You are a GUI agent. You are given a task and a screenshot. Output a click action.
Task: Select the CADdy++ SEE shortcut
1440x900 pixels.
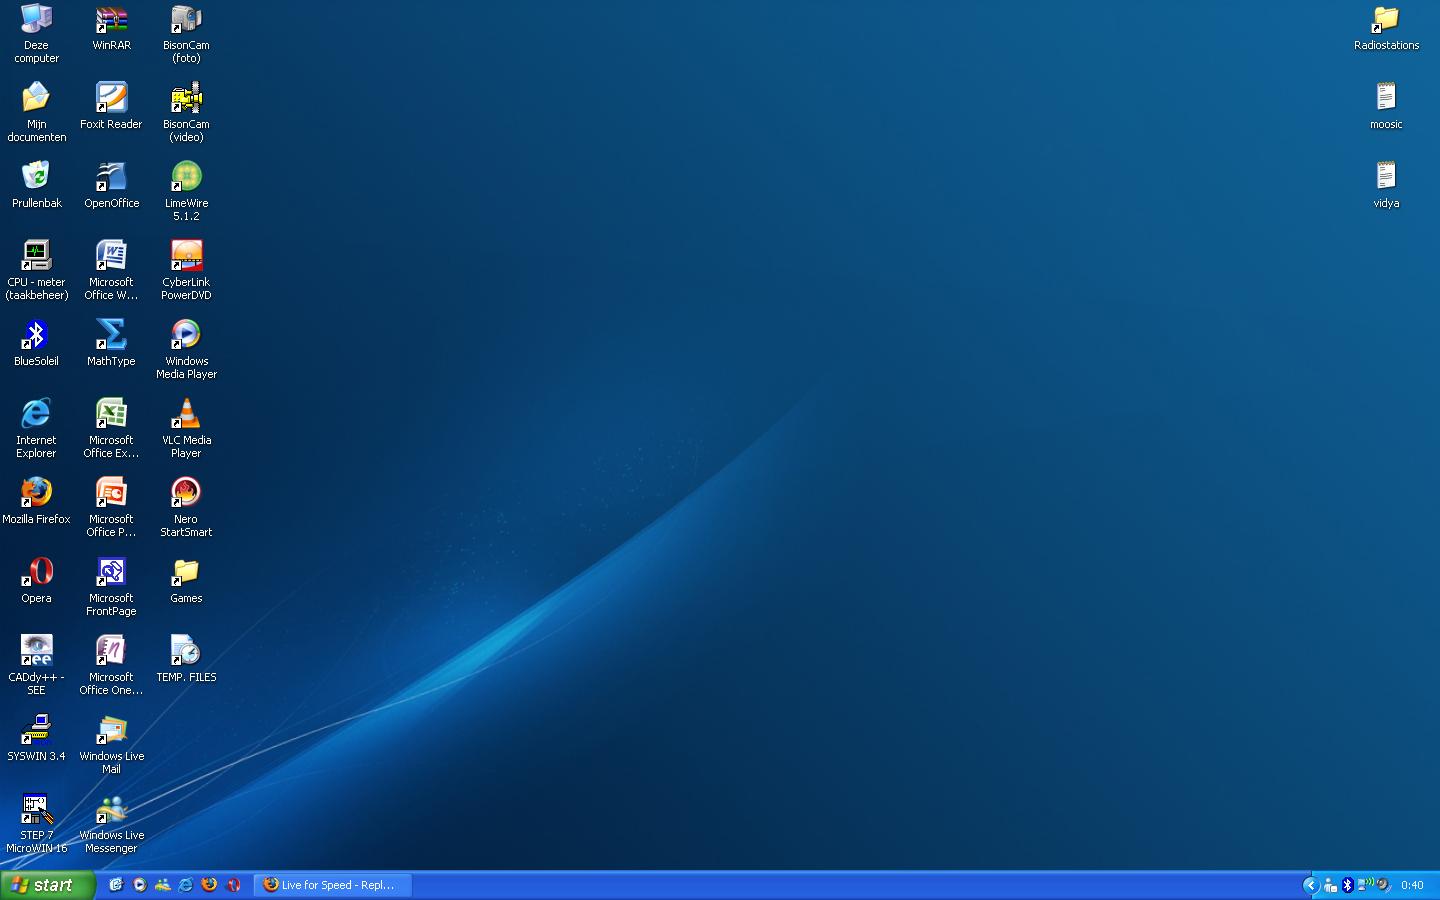[36, 665]
